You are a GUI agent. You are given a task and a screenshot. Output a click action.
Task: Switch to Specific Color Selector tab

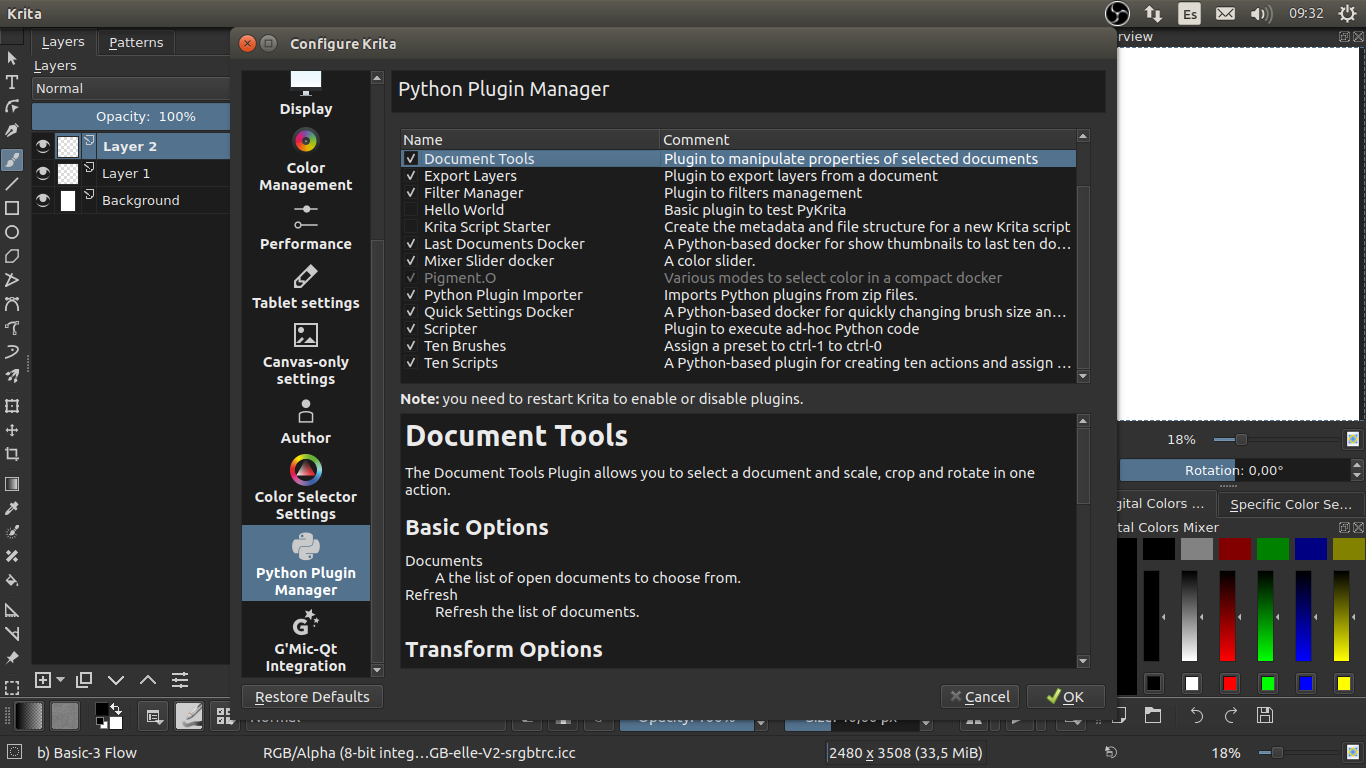(1290, 504)
